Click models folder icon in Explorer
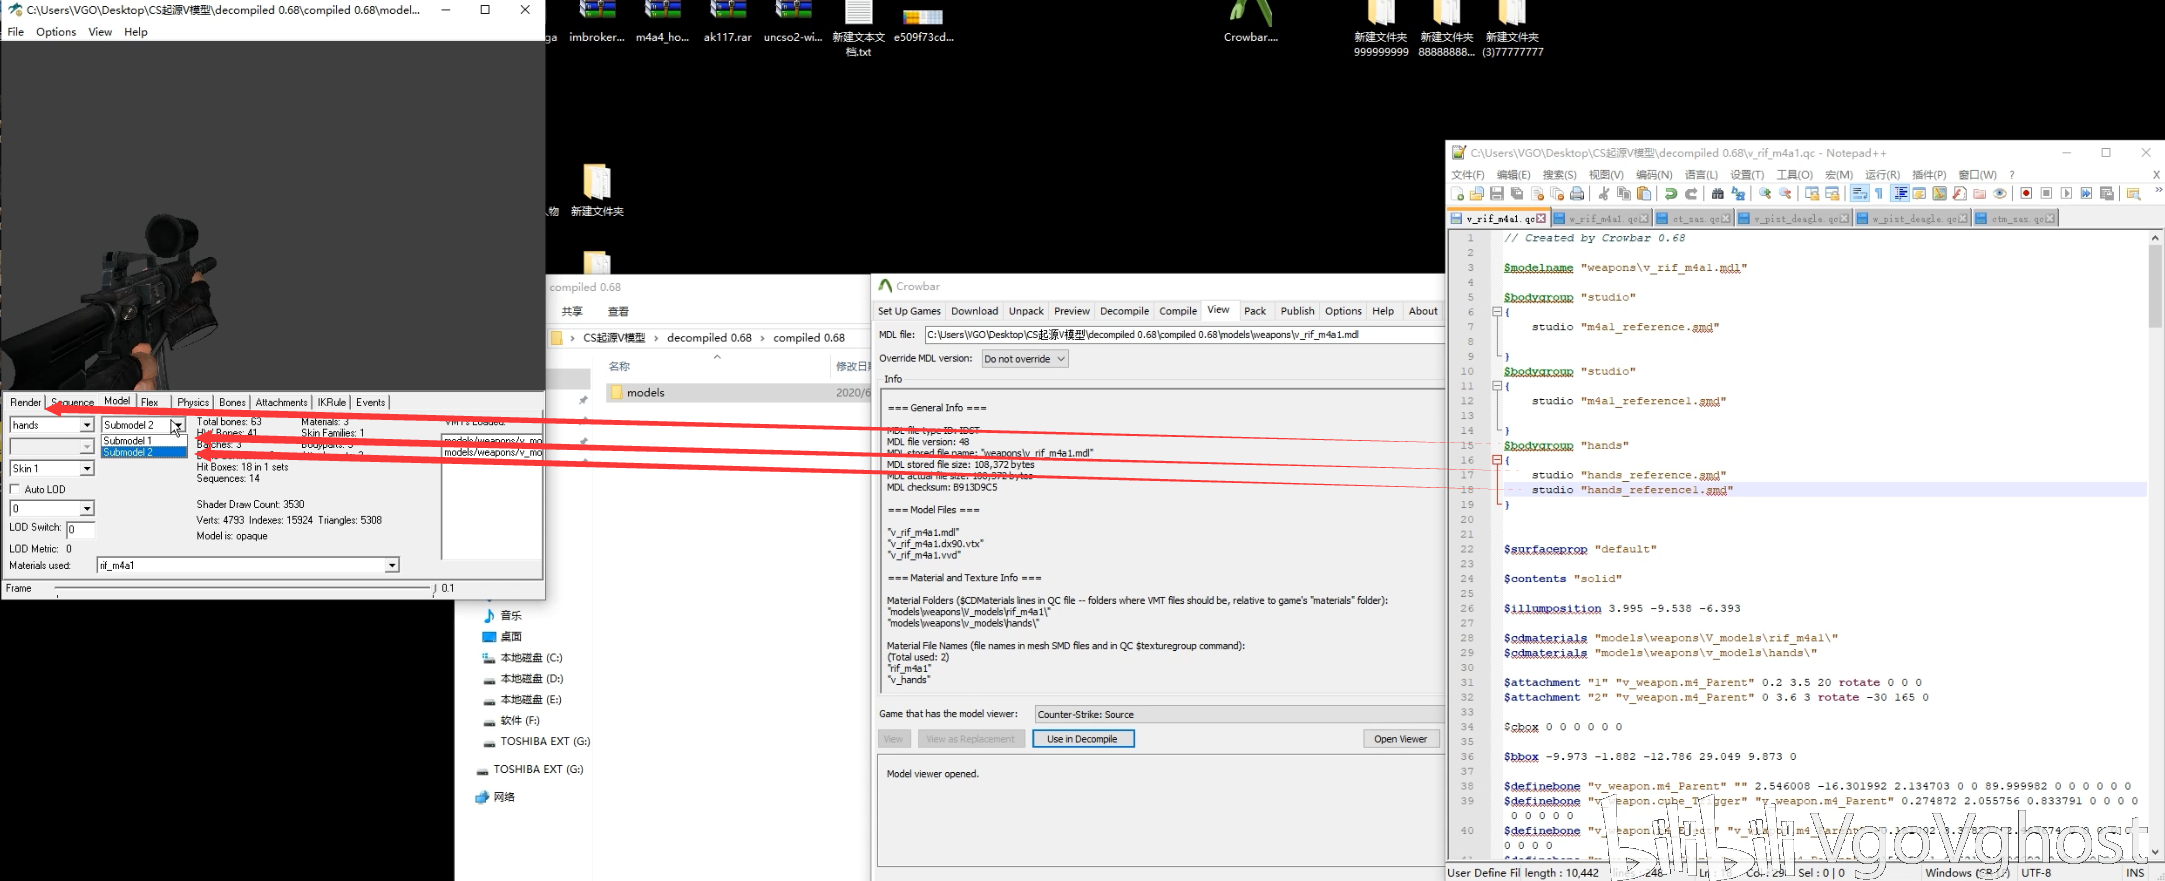The width and height of the screenshot is (2165, 881). coord(617,393)
